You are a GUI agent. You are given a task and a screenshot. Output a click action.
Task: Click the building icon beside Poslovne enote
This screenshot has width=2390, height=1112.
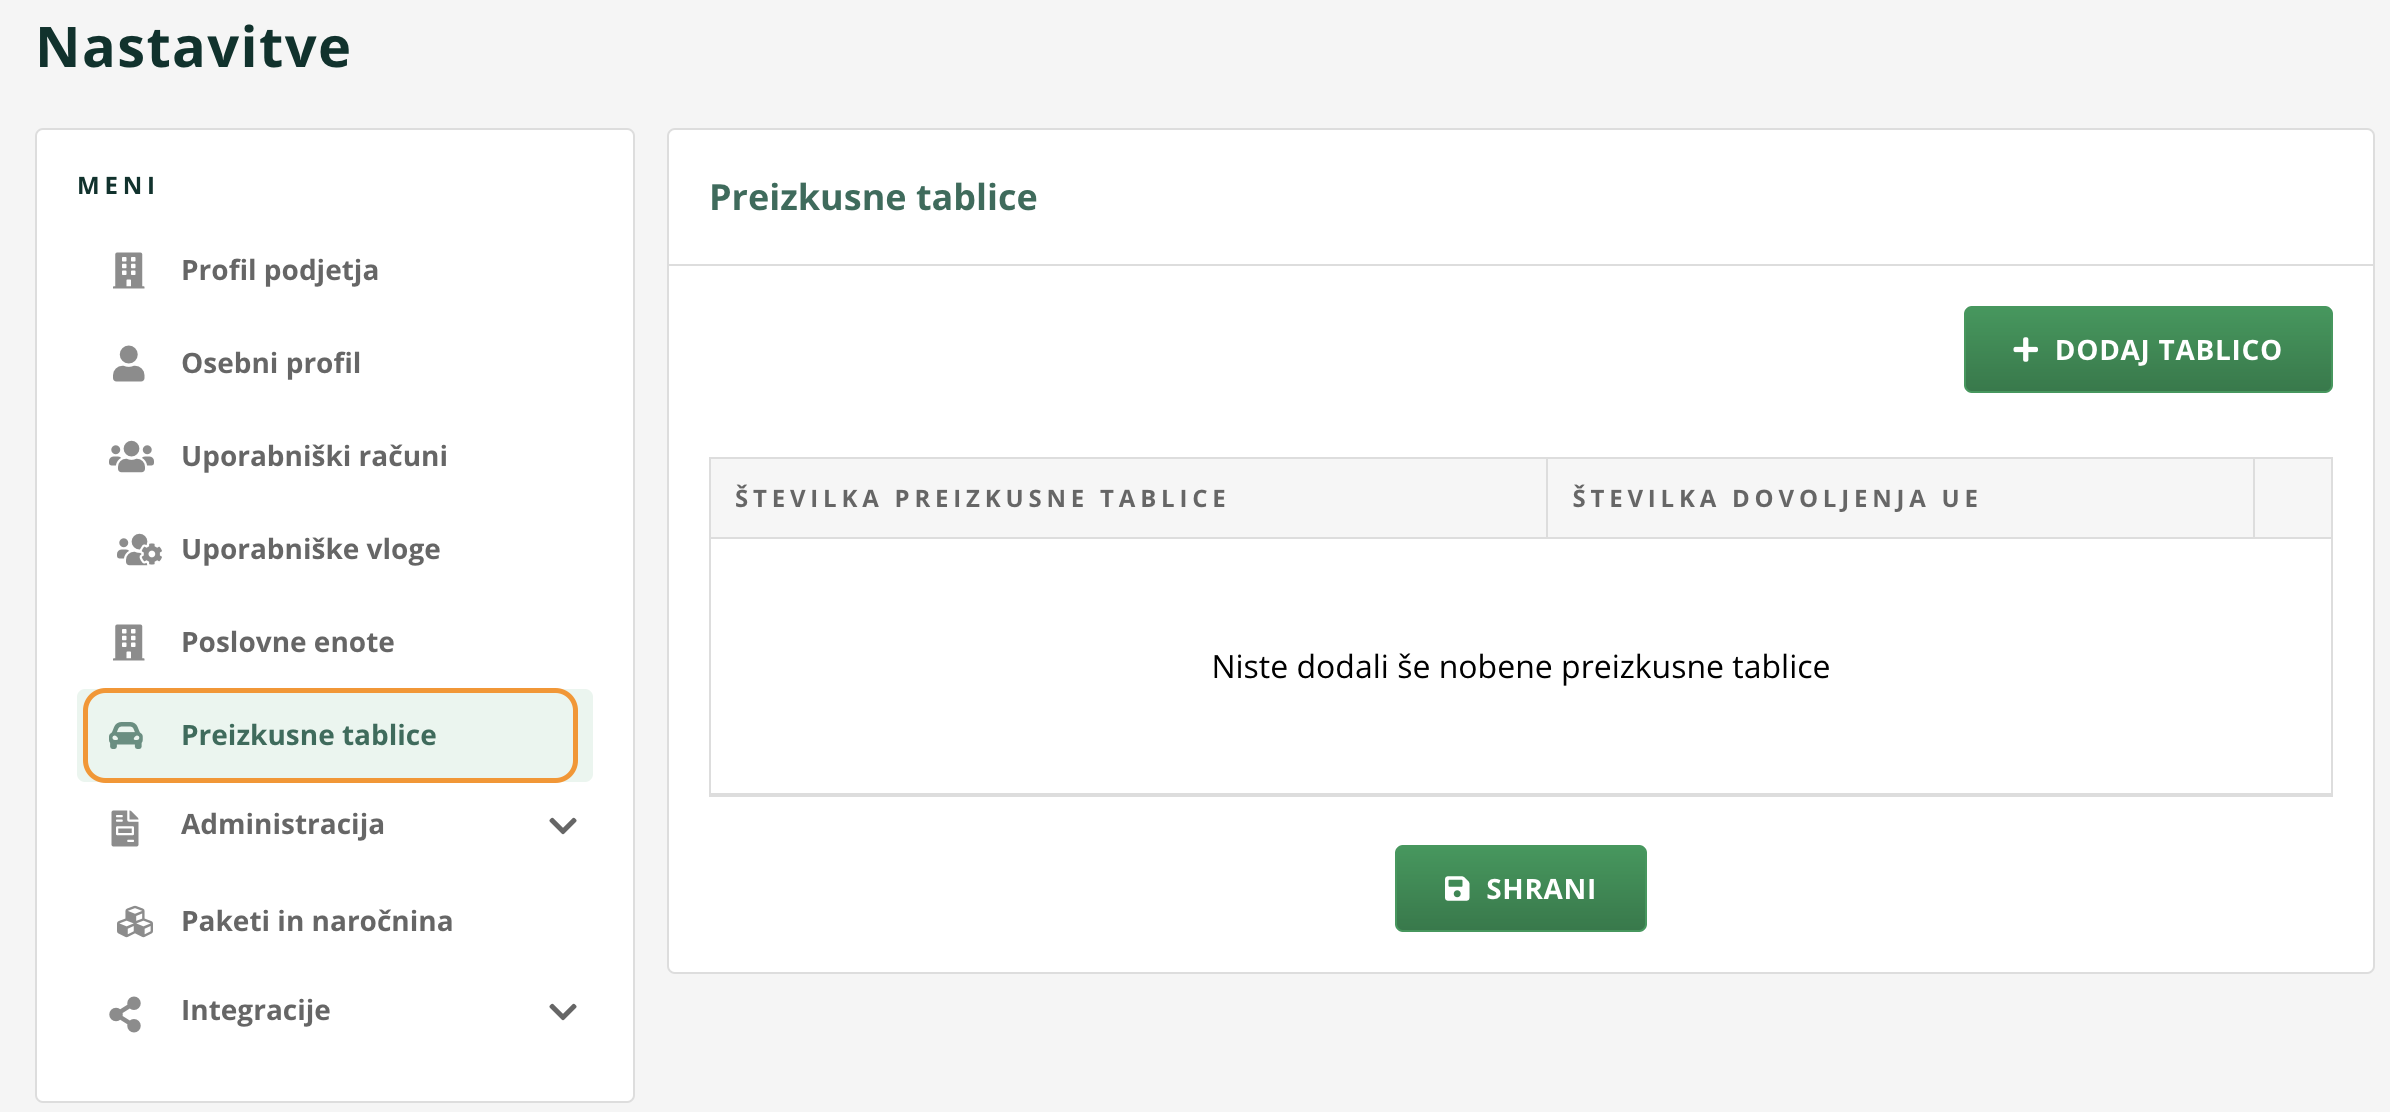(129, 642)
